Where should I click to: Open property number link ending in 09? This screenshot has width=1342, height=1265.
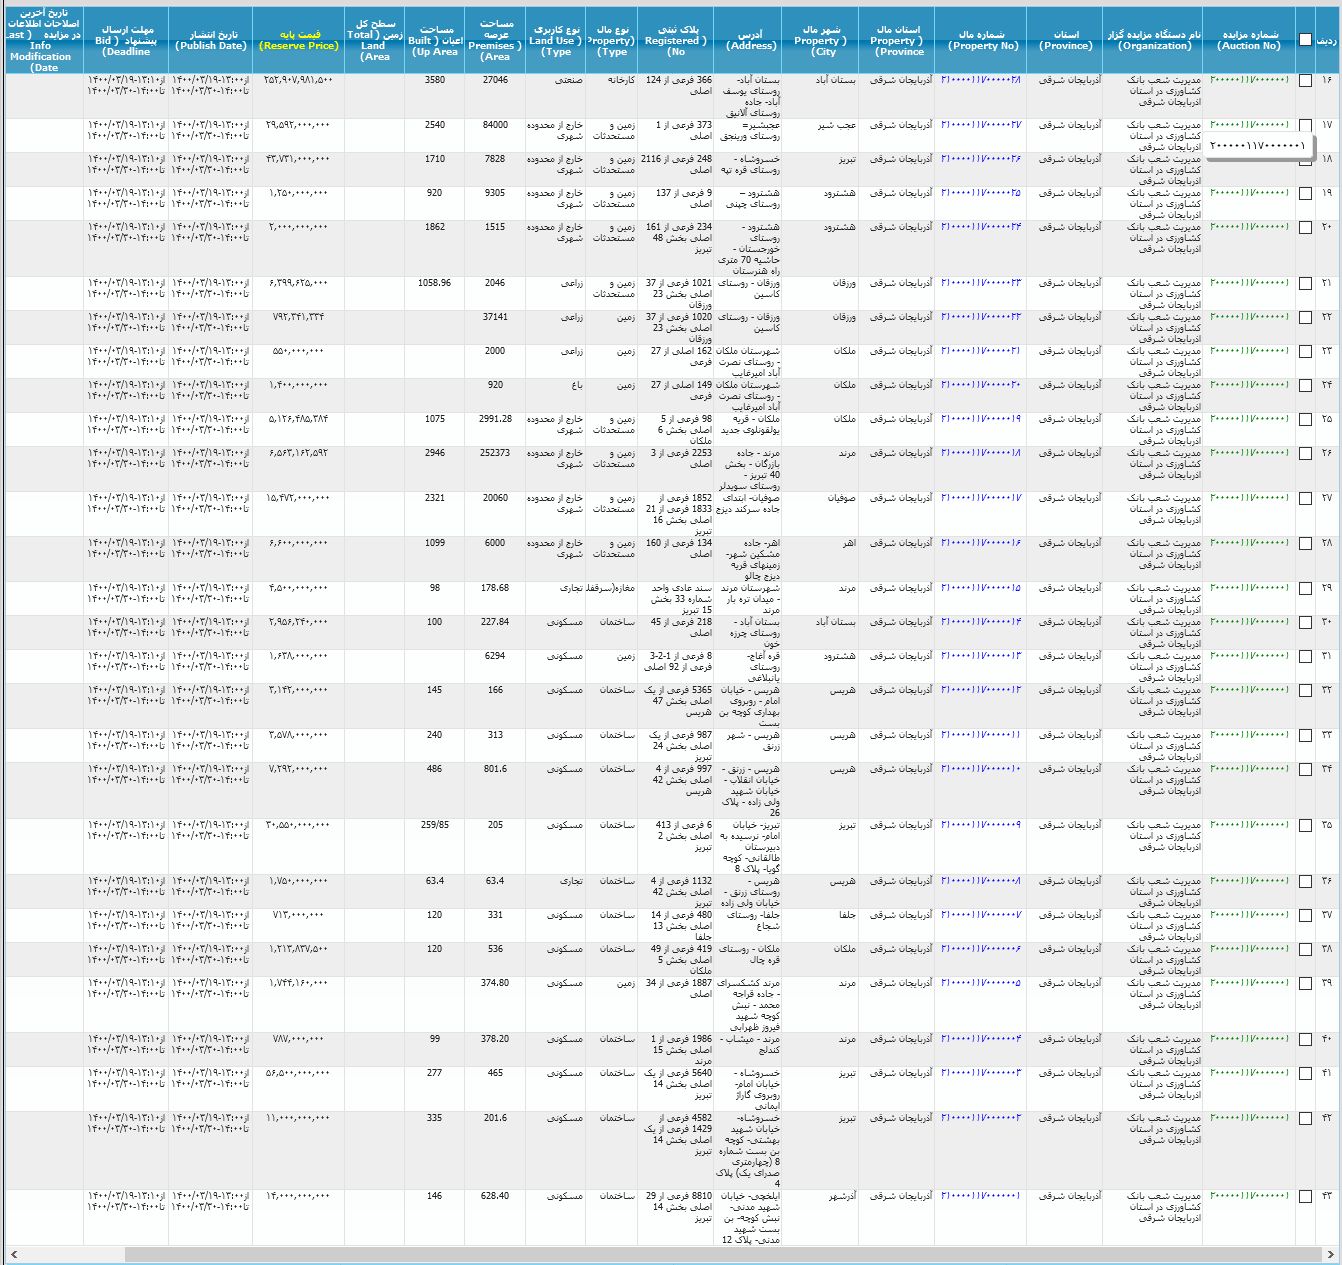tap(981, 825)
